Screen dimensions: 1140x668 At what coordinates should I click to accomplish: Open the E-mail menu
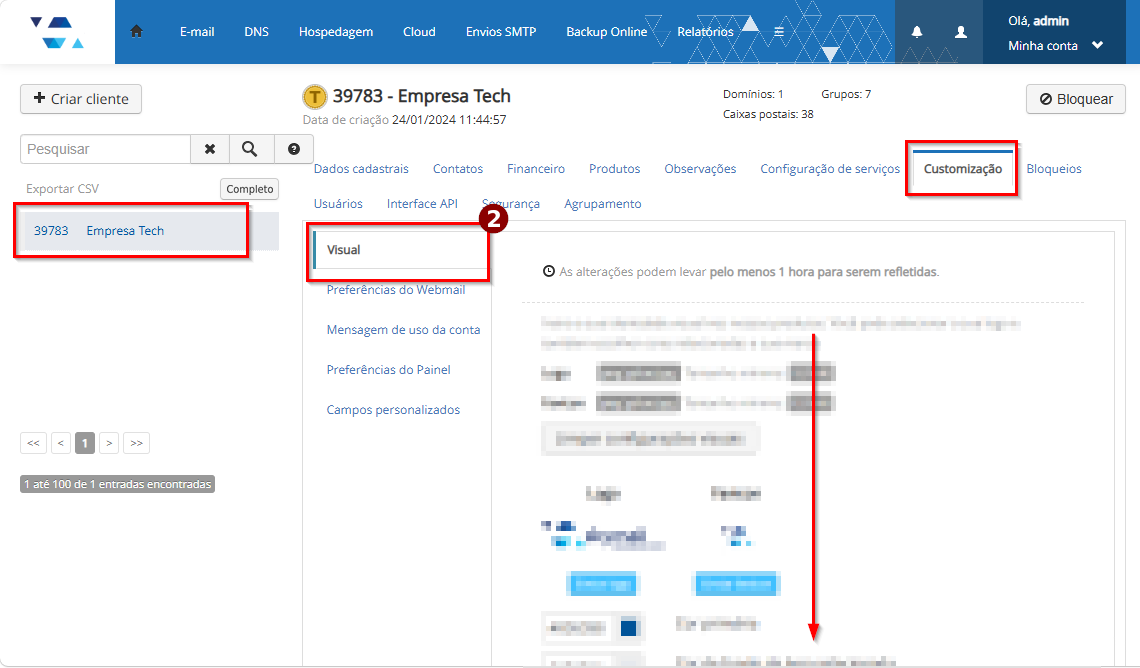point(197,31)
